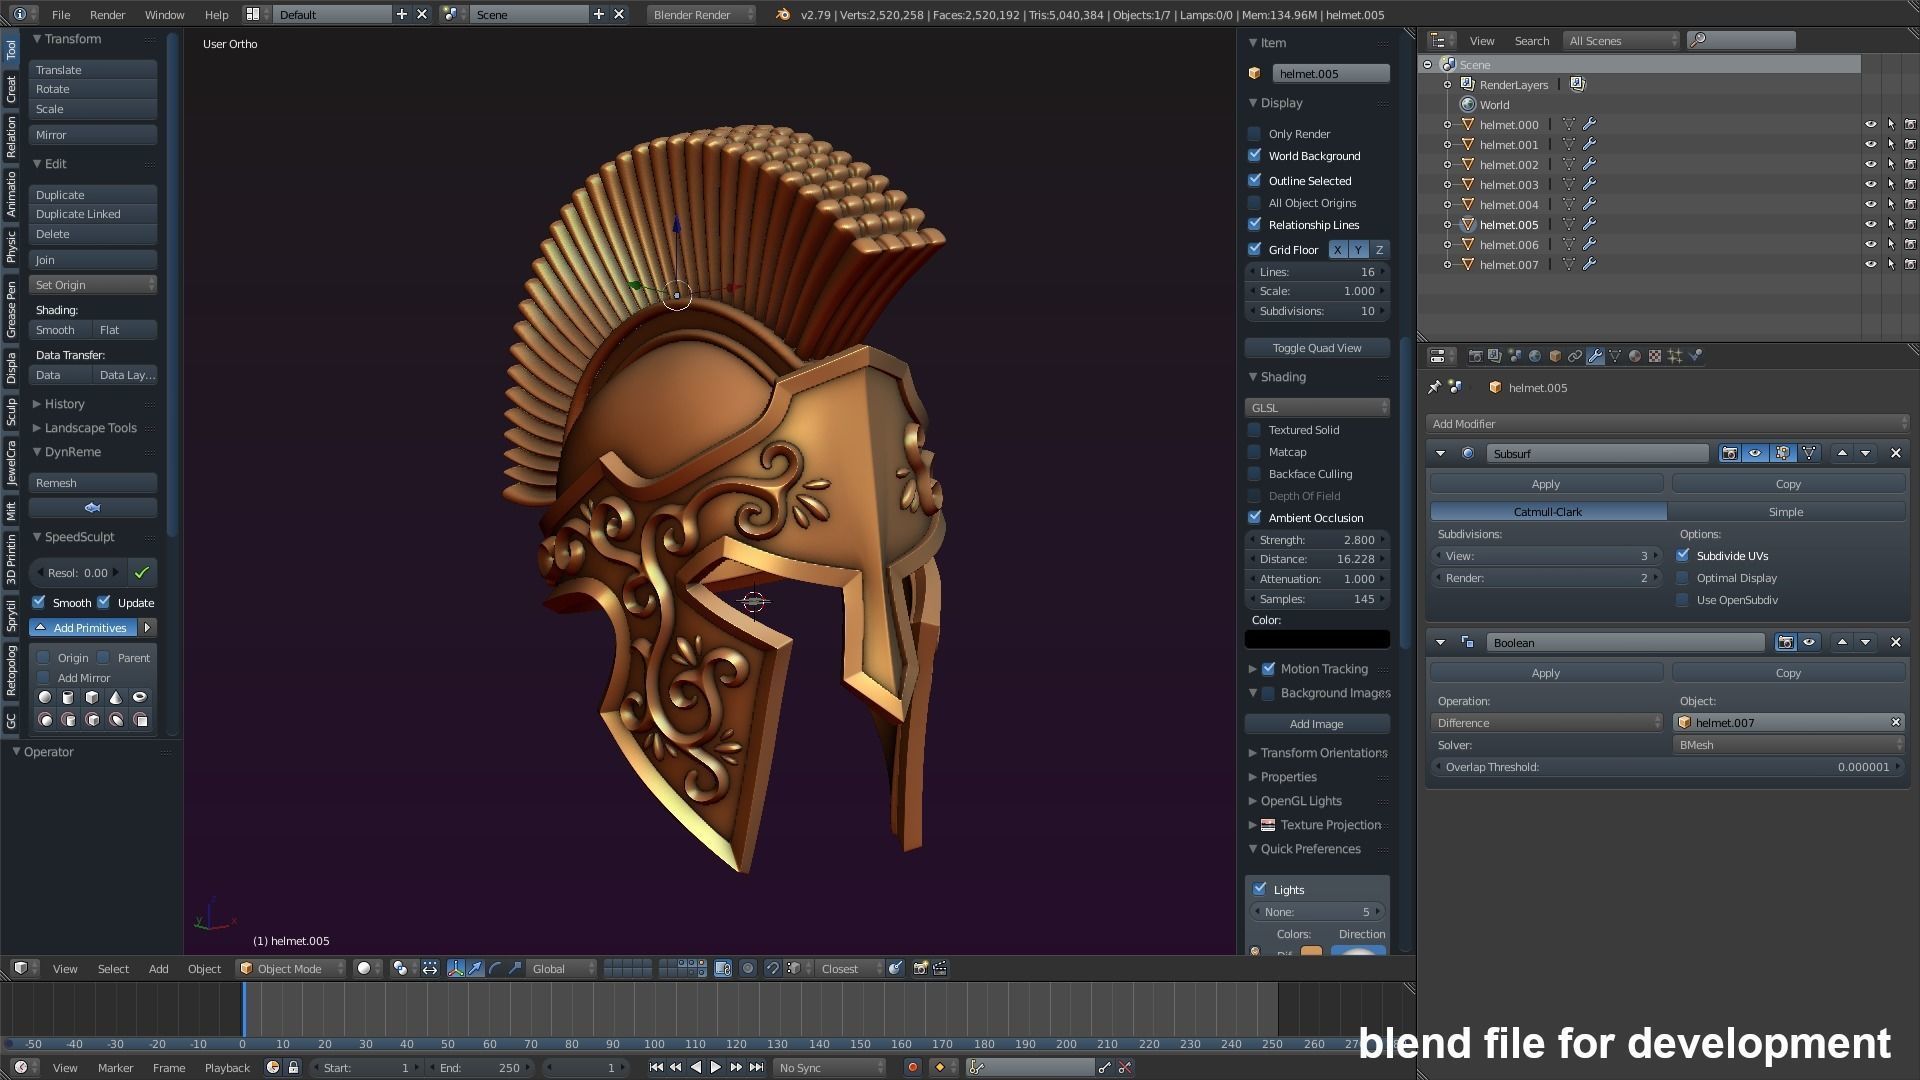Toggle visibility eye for helmet.007 in outliner

coord(1870,264)
